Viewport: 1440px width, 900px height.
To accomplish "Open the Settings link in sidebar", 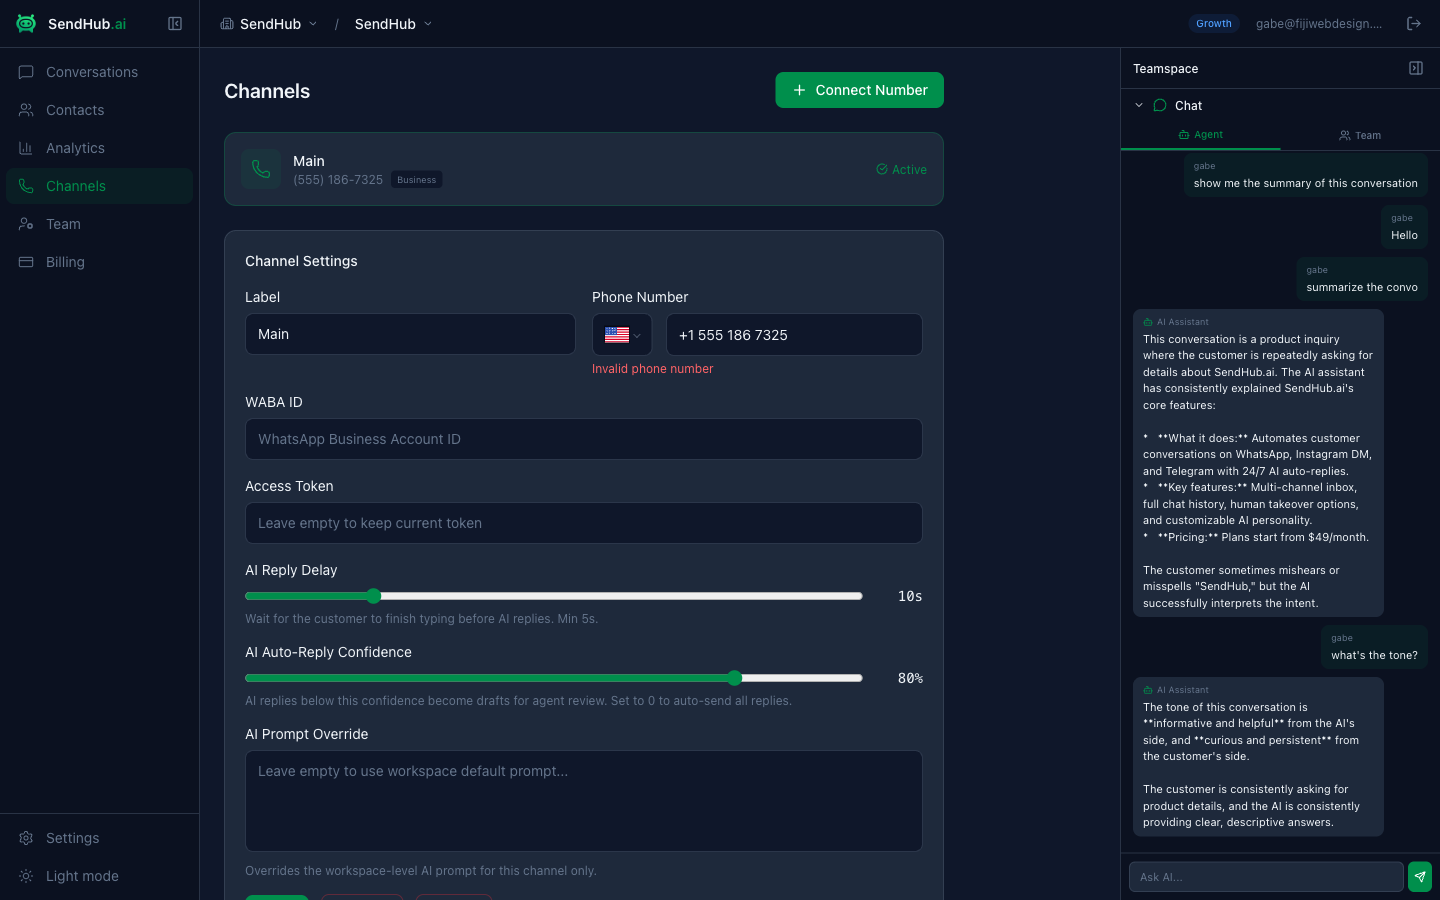I will [x=100, y=838].
